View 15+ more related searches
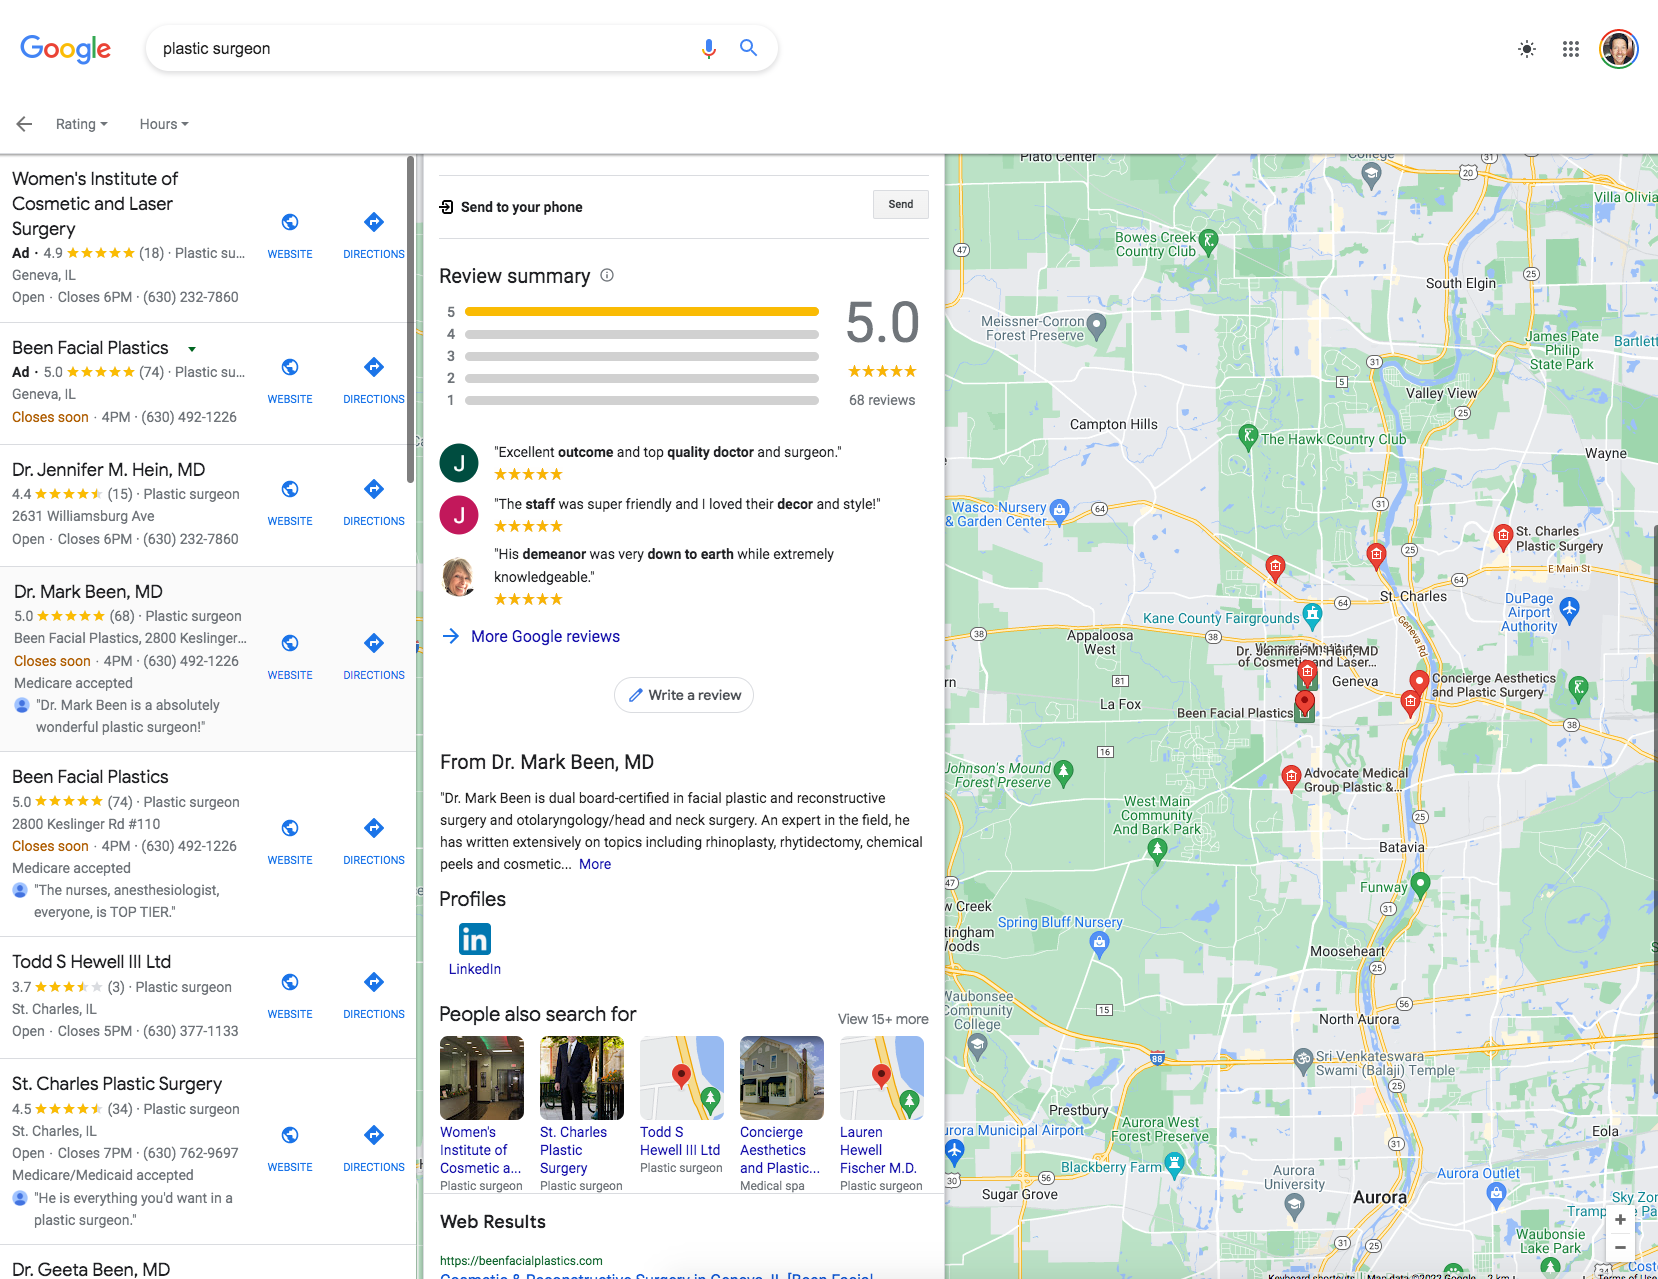This screenshot has height=1279, width=1658. [883, 1019]
